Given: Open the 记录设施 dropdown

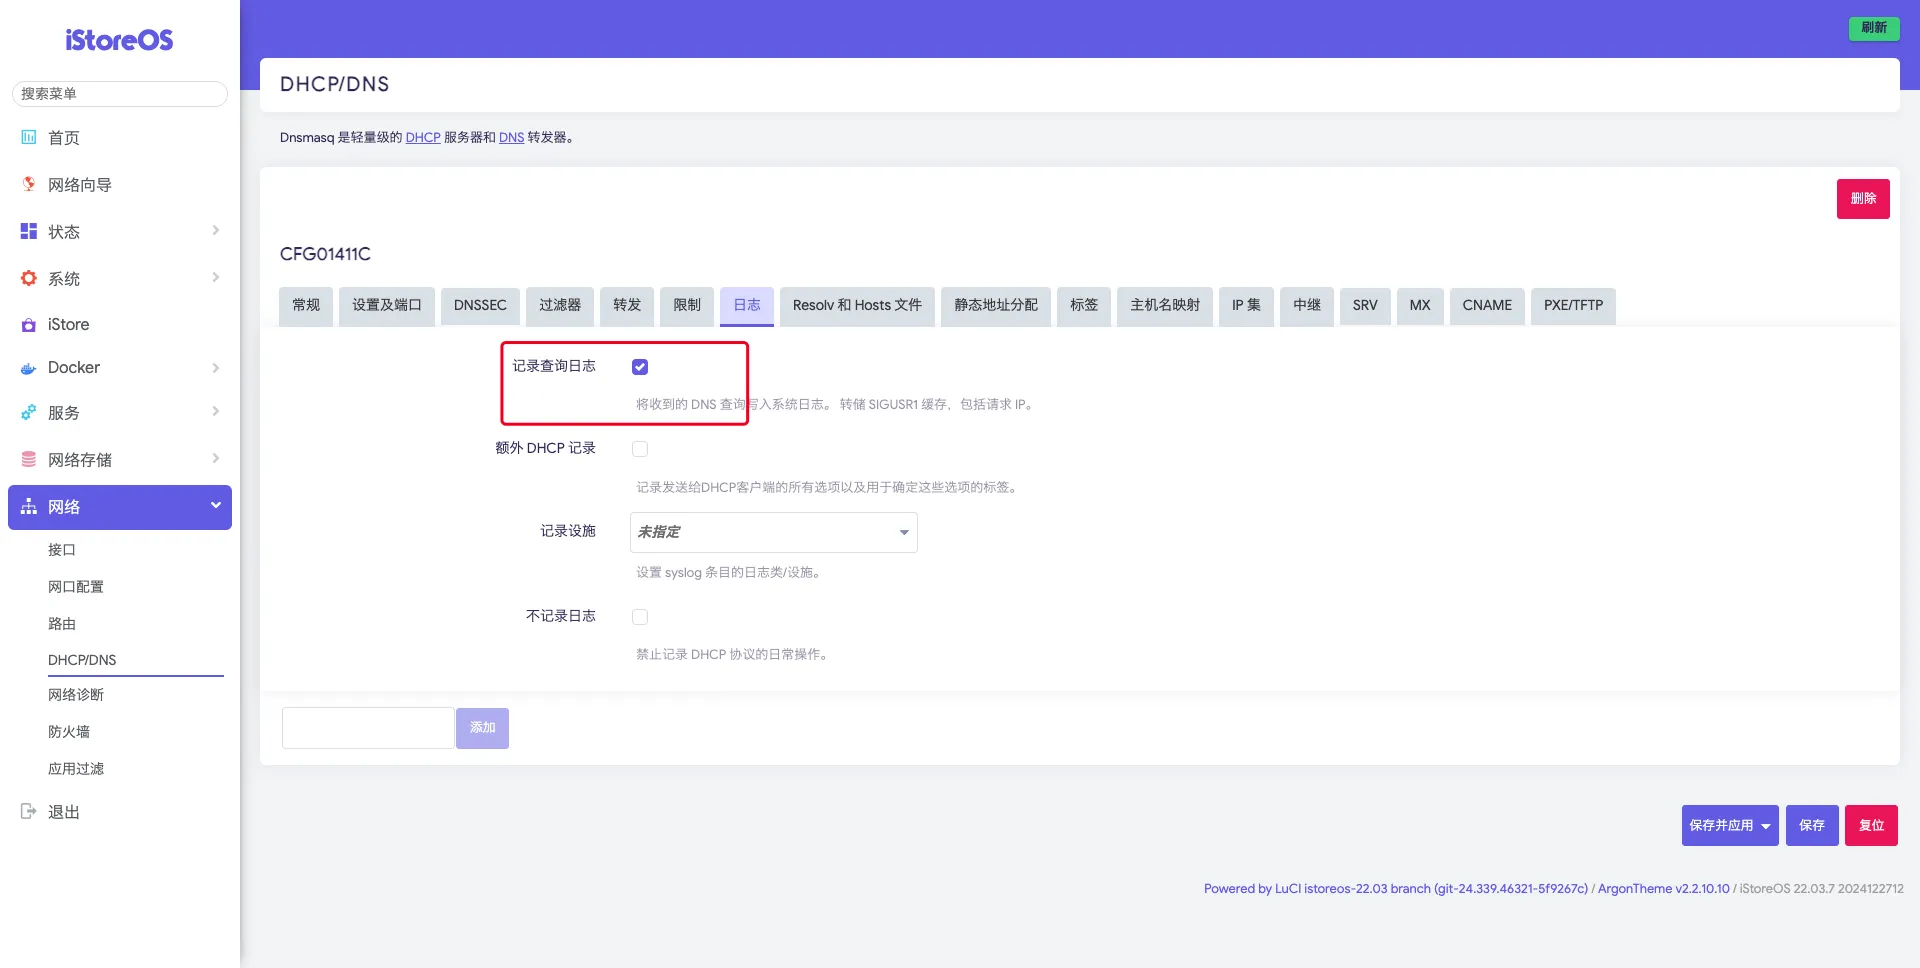Looking at the screenshot, I should click(x=773, y=532).
